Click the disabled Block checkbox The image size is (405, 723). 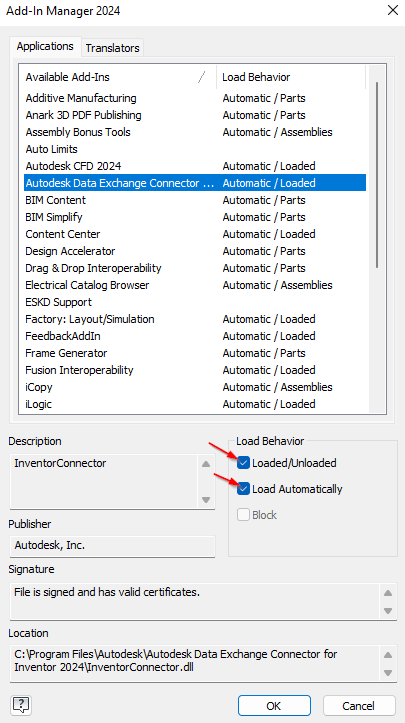pos(243,515)
